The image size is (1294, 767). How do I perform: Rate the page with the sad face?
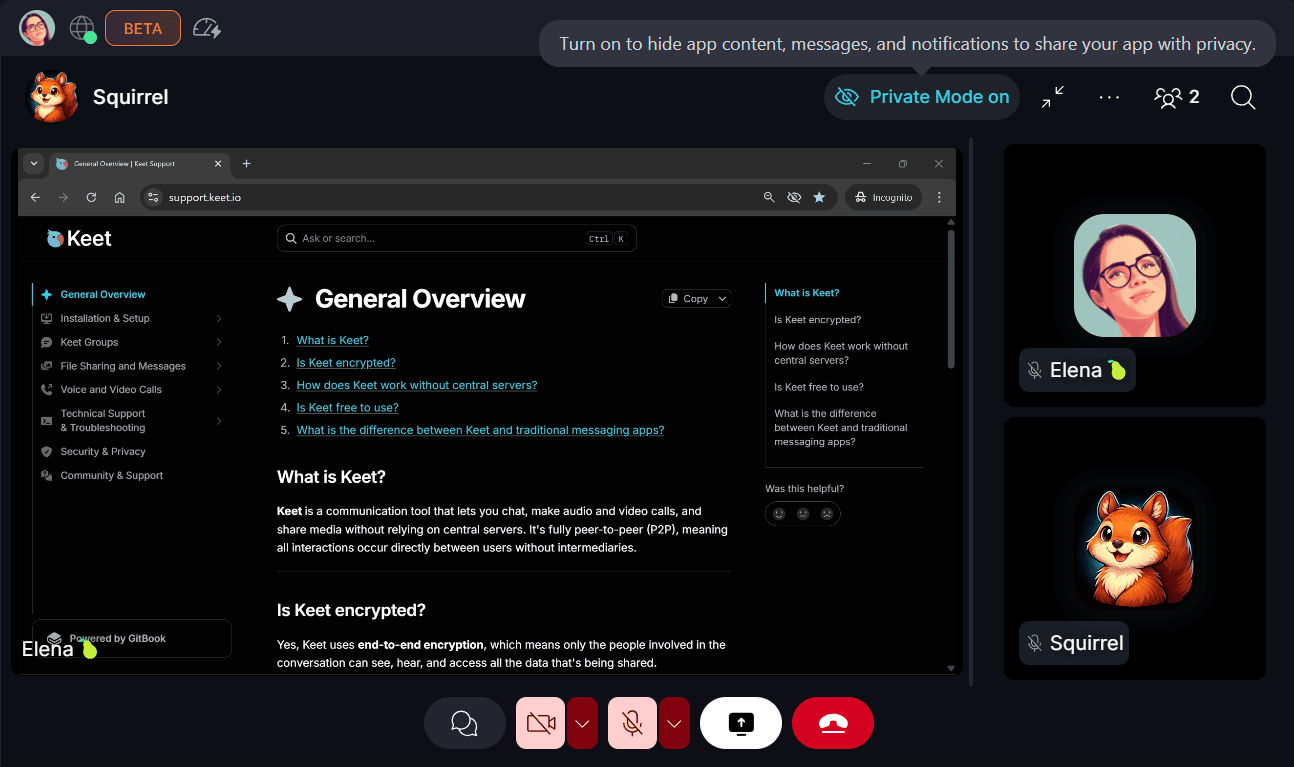click(827, 513)
